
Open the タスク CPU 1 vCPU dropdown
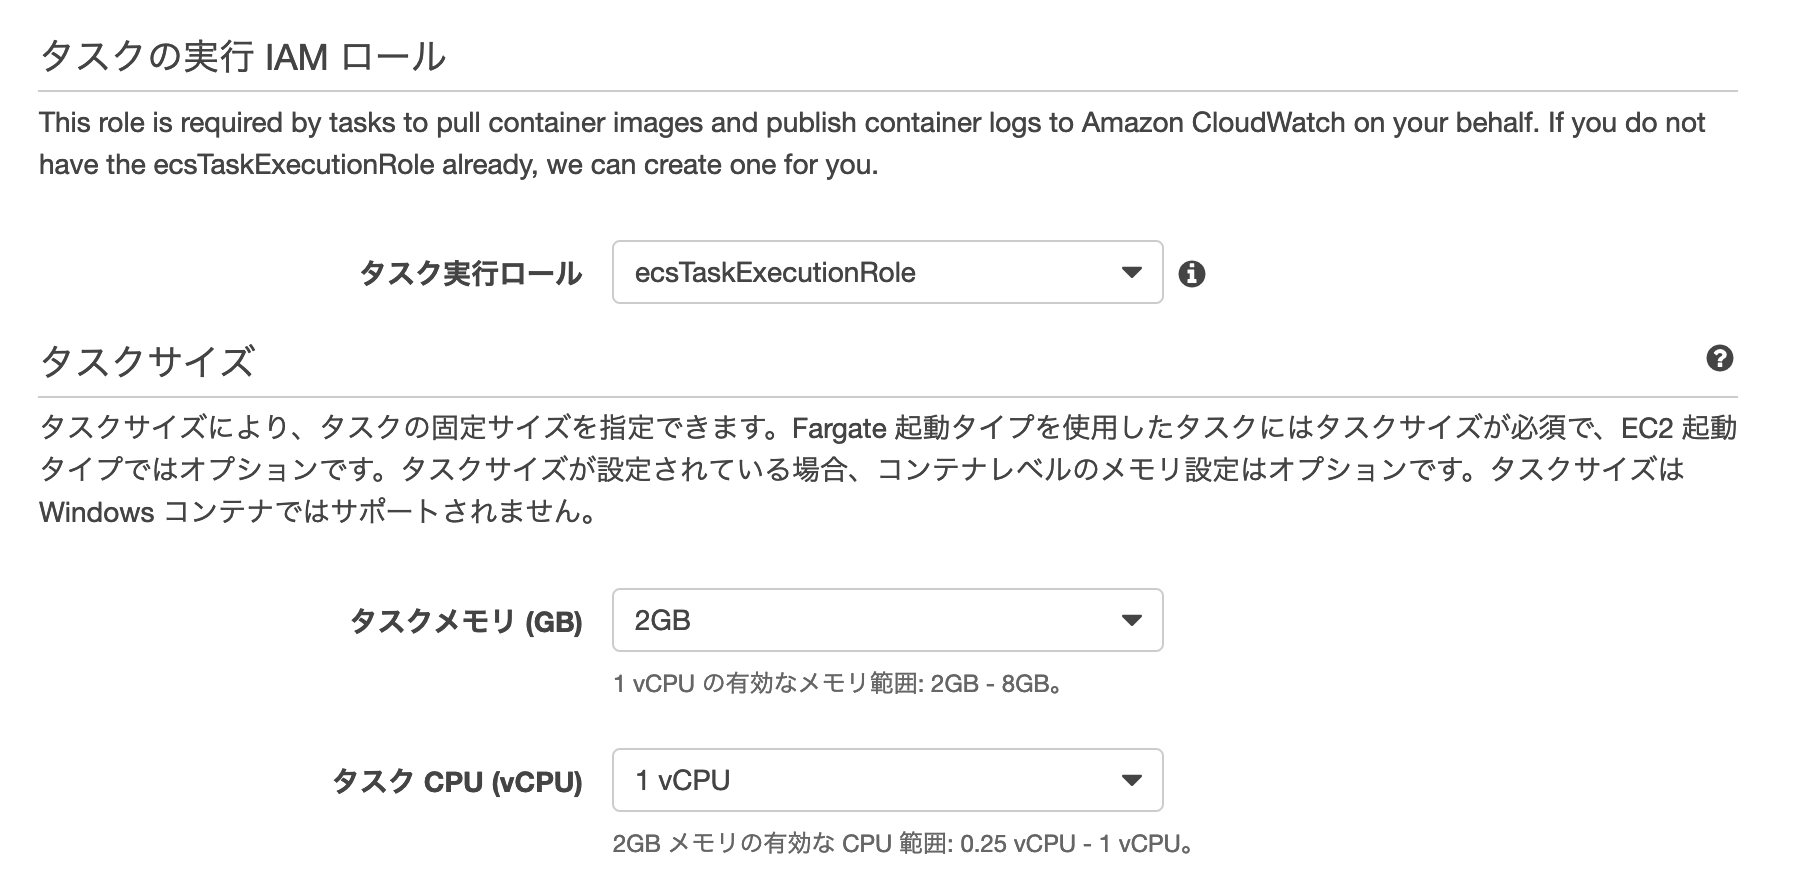pyautogui.click(x=886, y=780)
